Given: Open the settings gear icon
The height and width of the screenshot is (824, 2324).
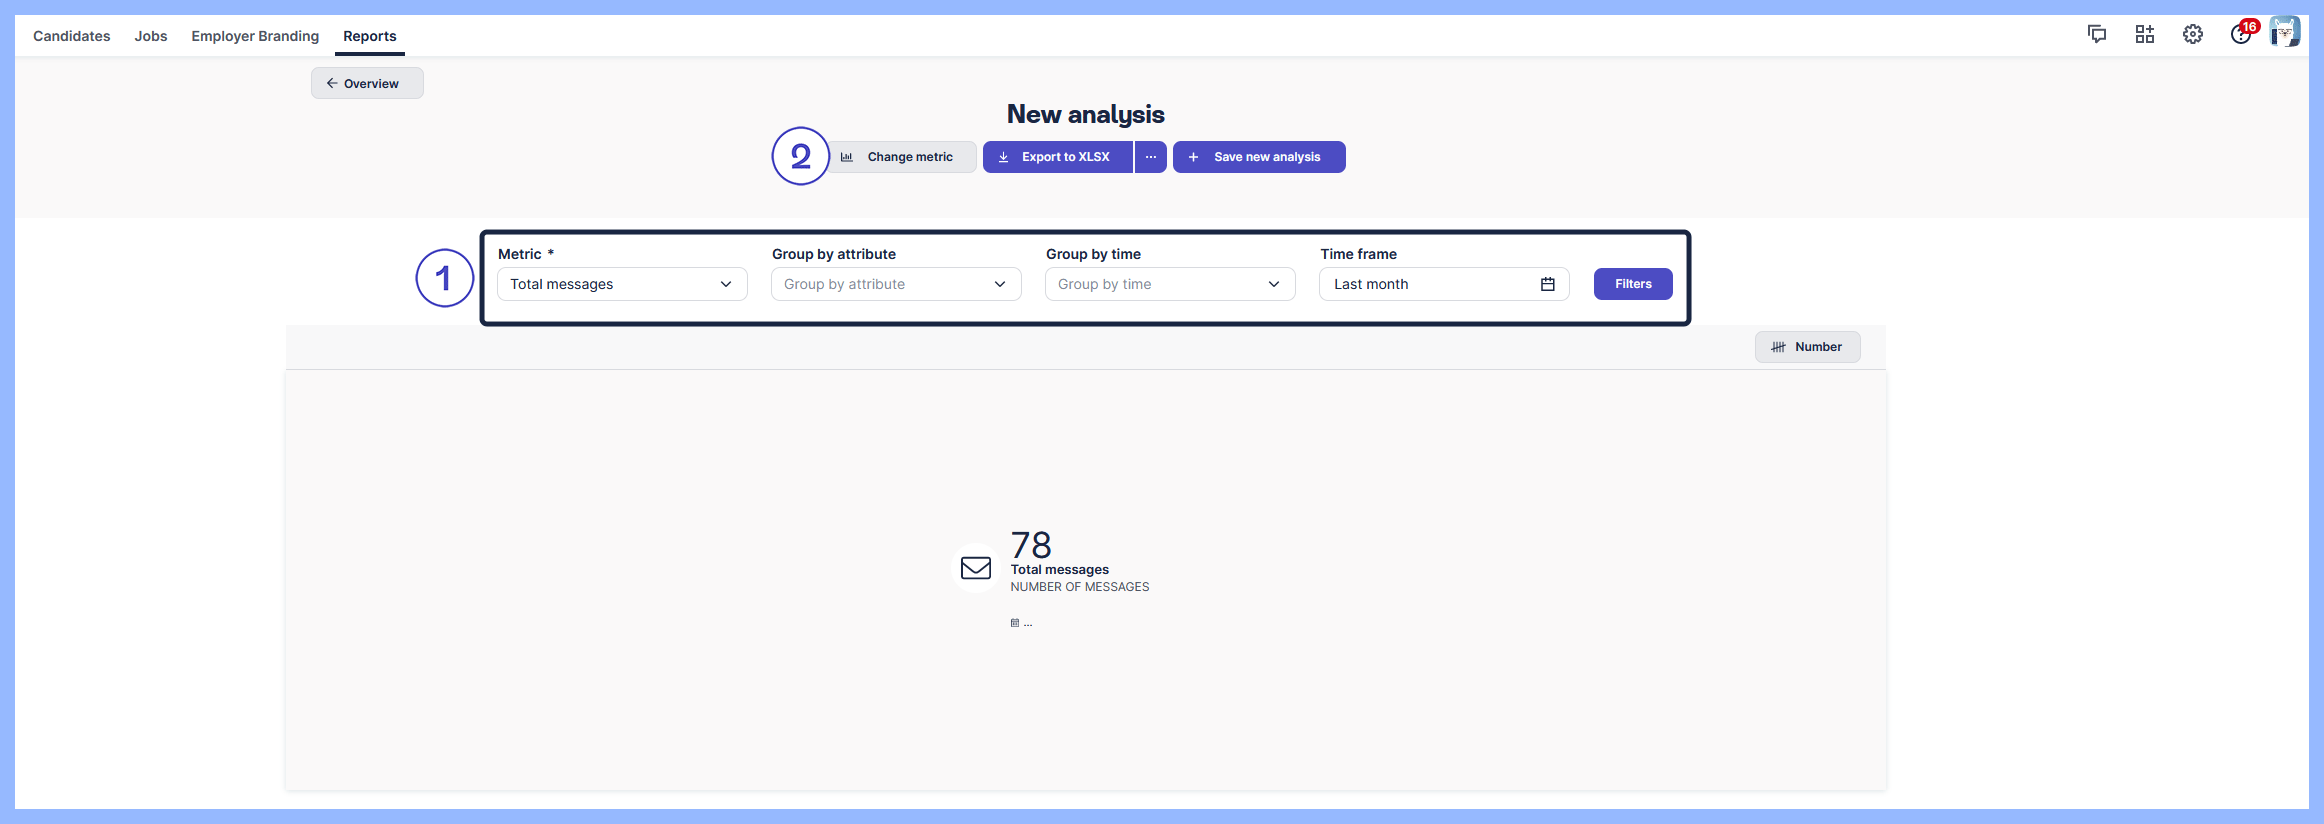Looking at the screenshot, I should click(2193, 34).
